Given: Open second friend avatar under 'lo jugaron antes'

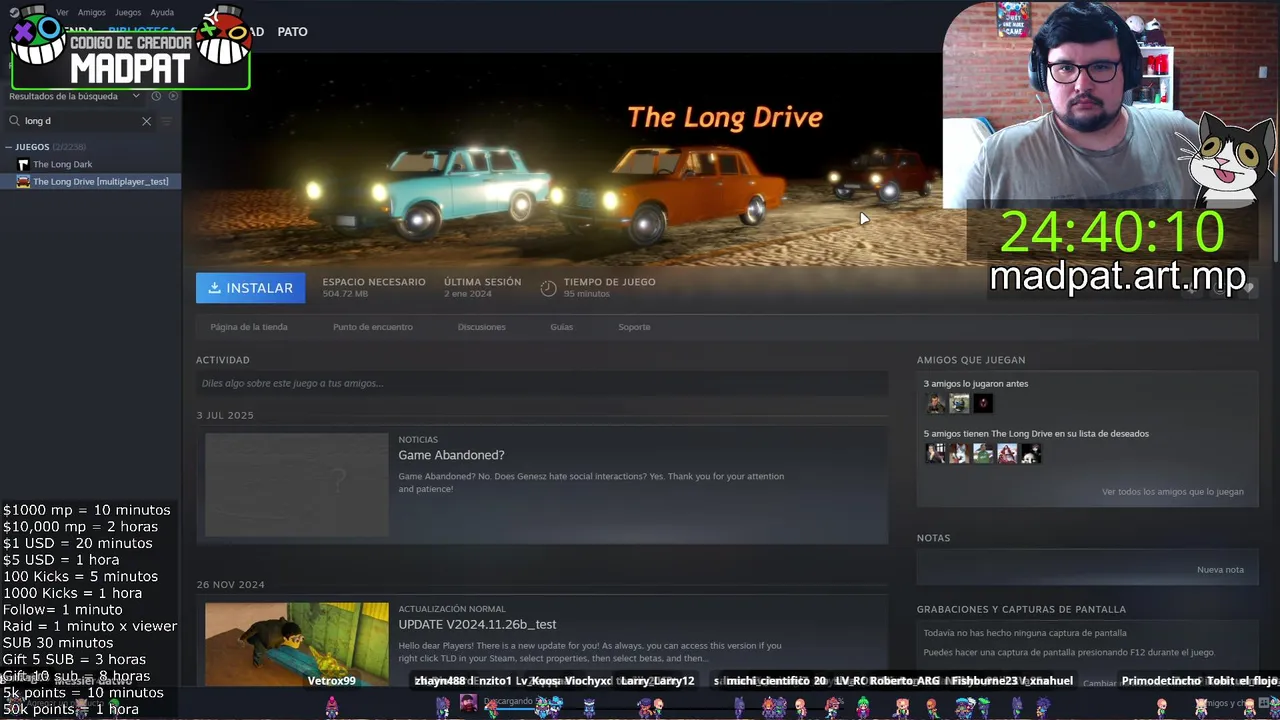Looking at the screenshot, I should [960, 403].
